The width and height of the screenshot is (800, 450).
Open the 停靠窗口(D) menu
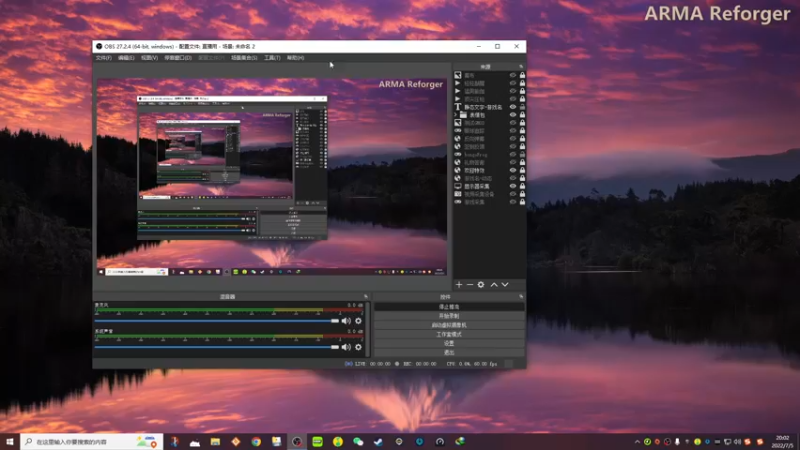click(x=178, y=58)
